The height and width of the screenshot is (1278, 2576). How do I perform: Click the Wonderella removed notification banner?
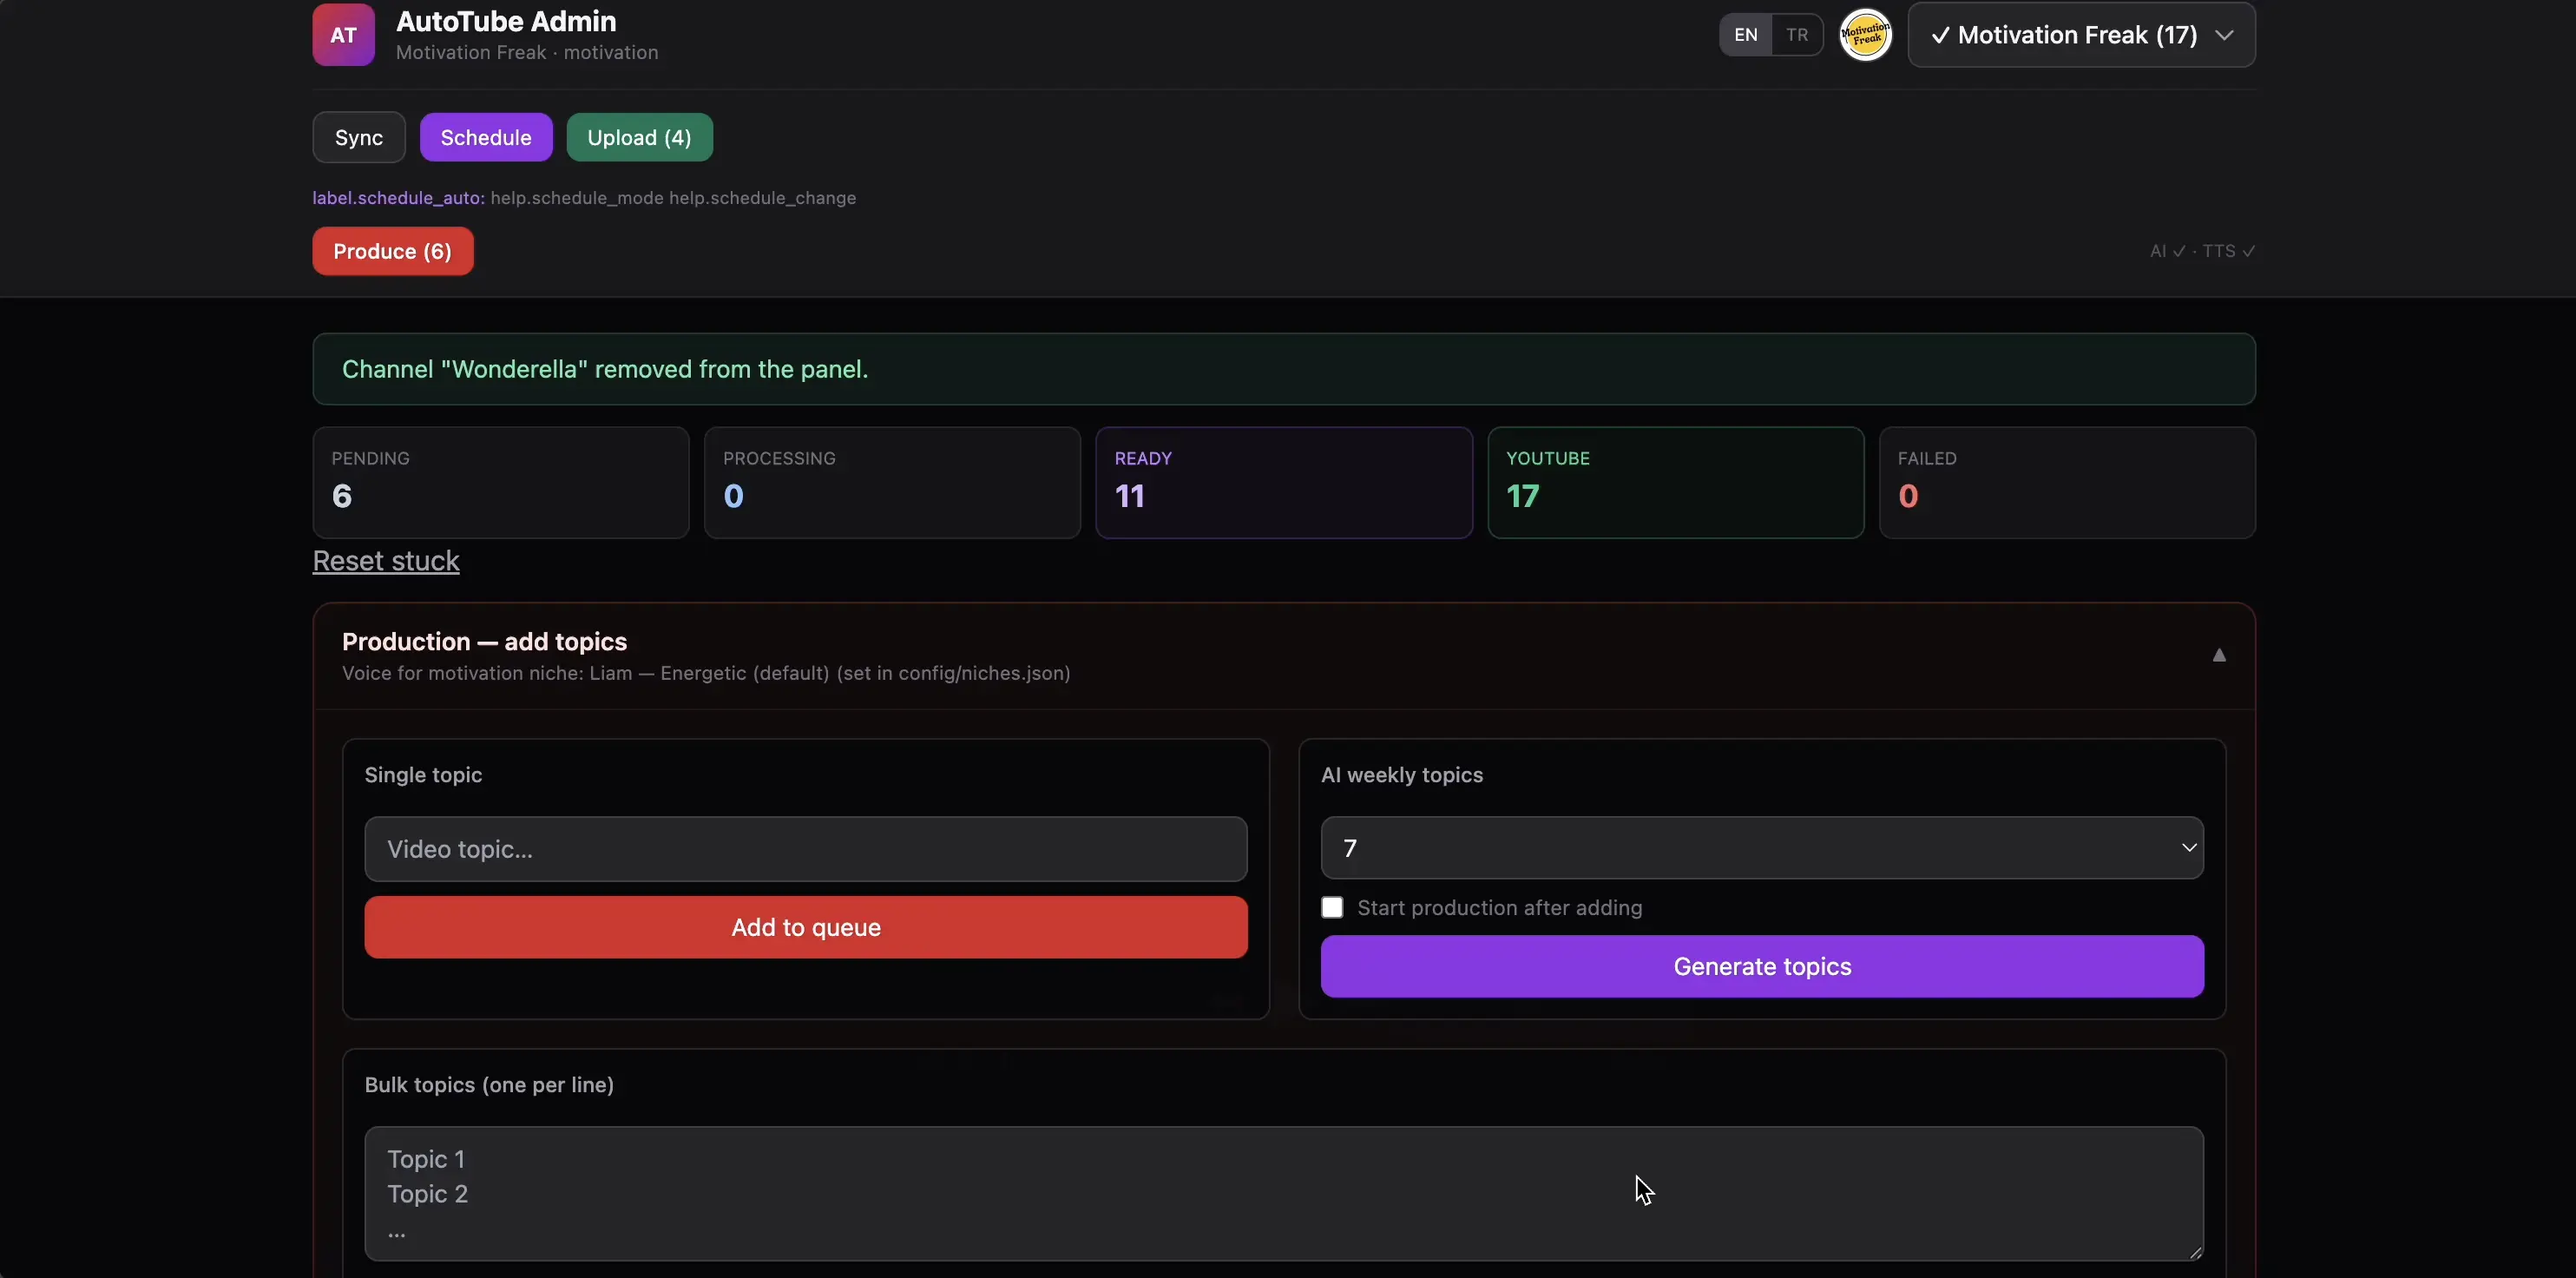(1283, 369)
